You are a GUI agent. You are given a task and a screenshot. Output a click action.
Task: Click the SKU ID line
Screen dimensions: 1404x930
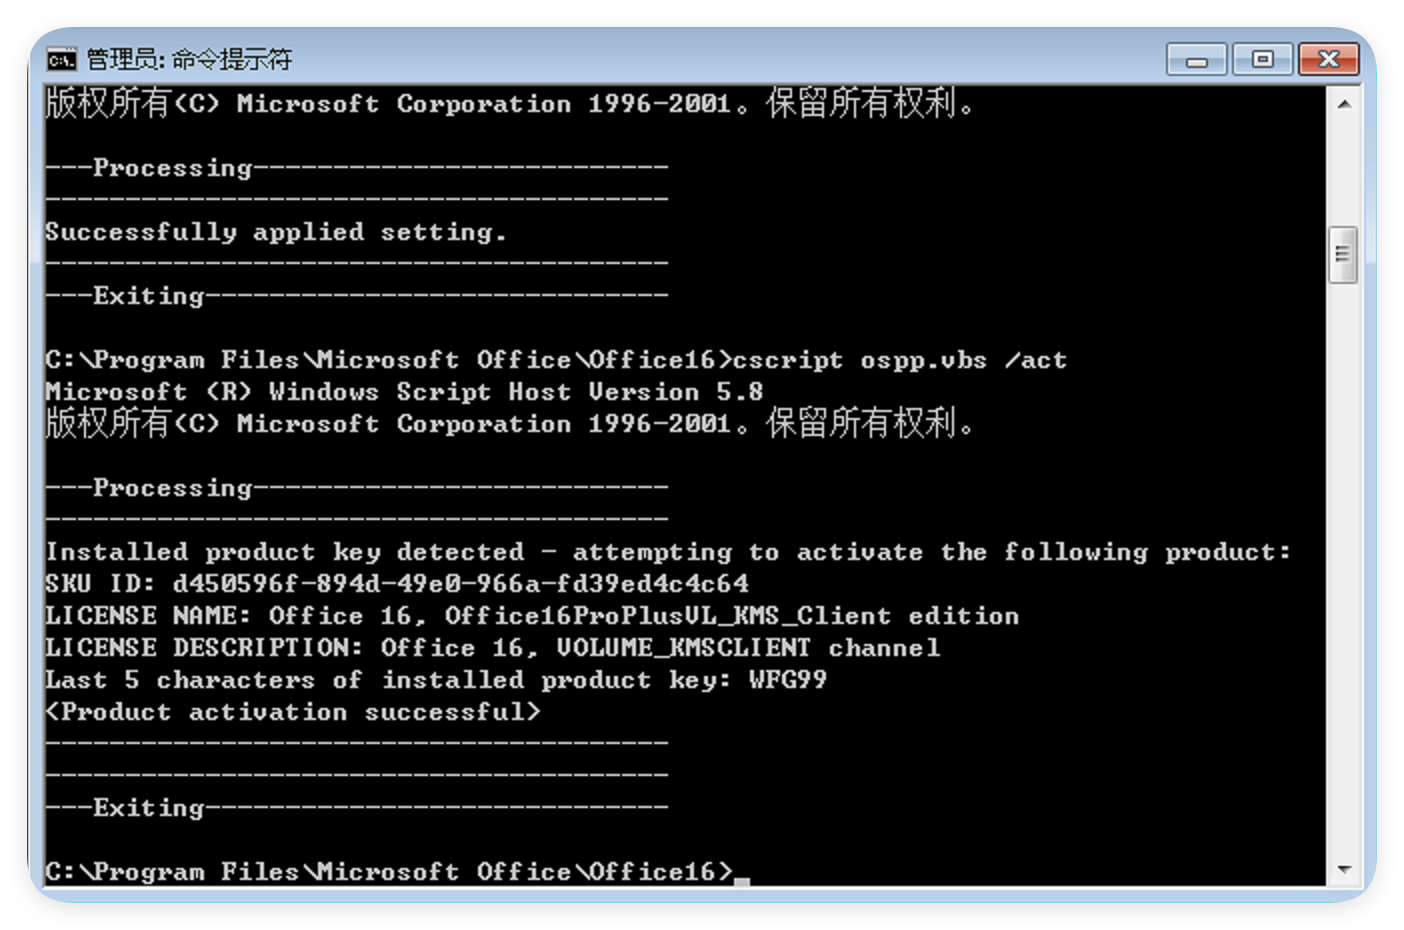[x=397, y=584]
